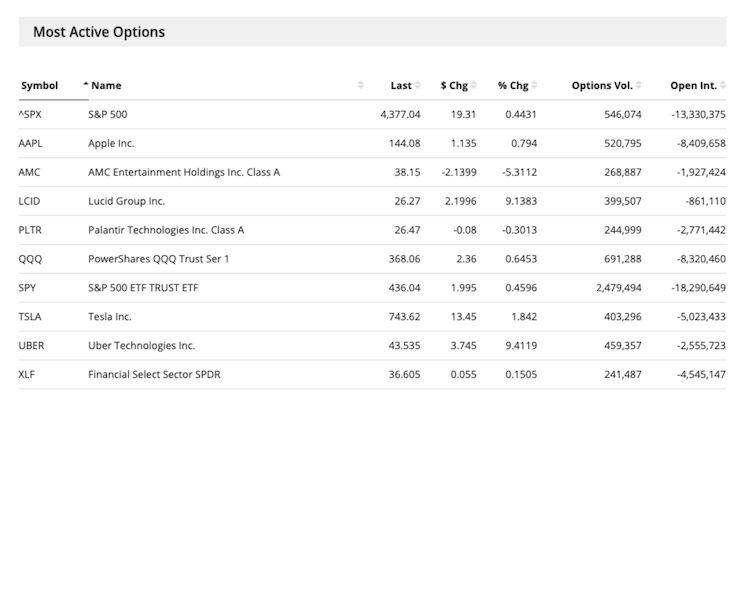Sort by Open Int. column
Image resolution: width=750 pixels, height=597 pixels.
[x=694, y=86]
